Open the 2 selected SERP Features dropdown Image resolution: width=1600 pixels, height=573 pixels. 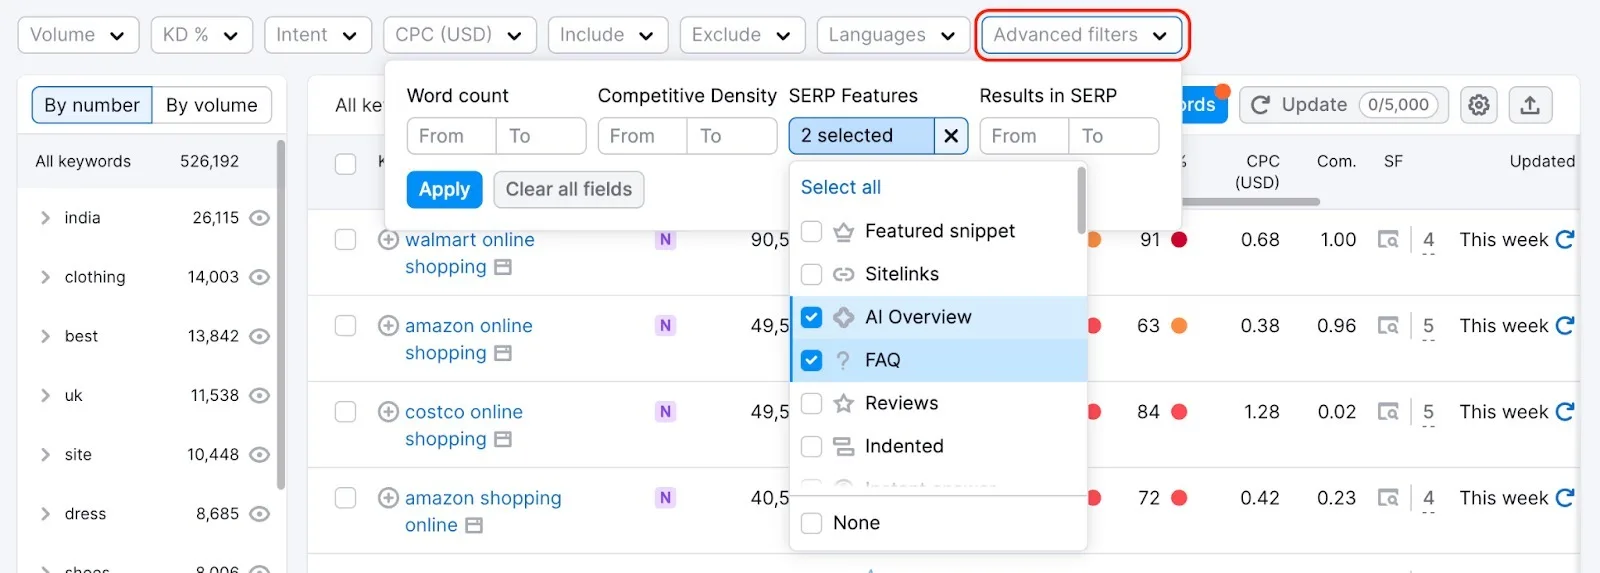click(861, 136)
